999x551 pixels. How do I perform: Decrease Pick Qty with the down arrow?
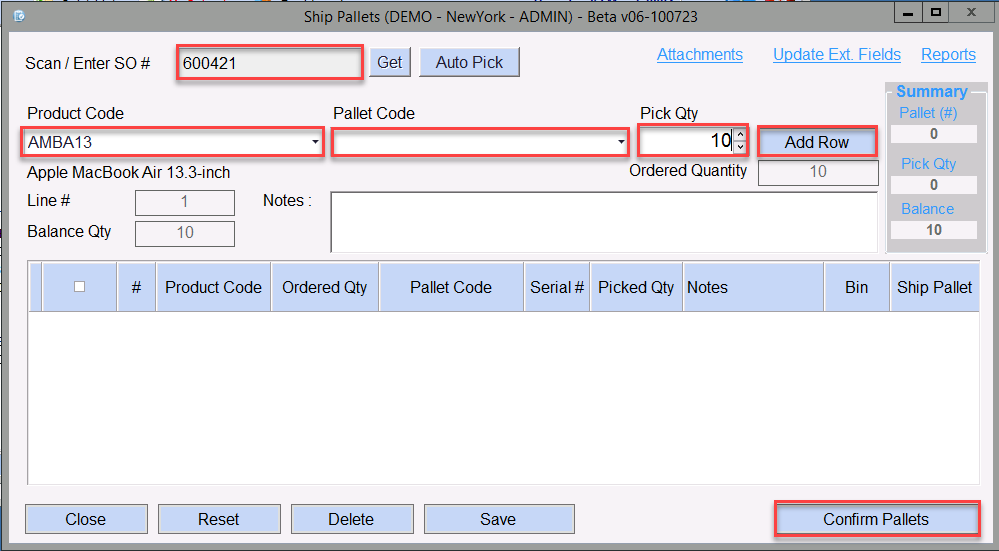pyautogui.click(x=740, y=148)
